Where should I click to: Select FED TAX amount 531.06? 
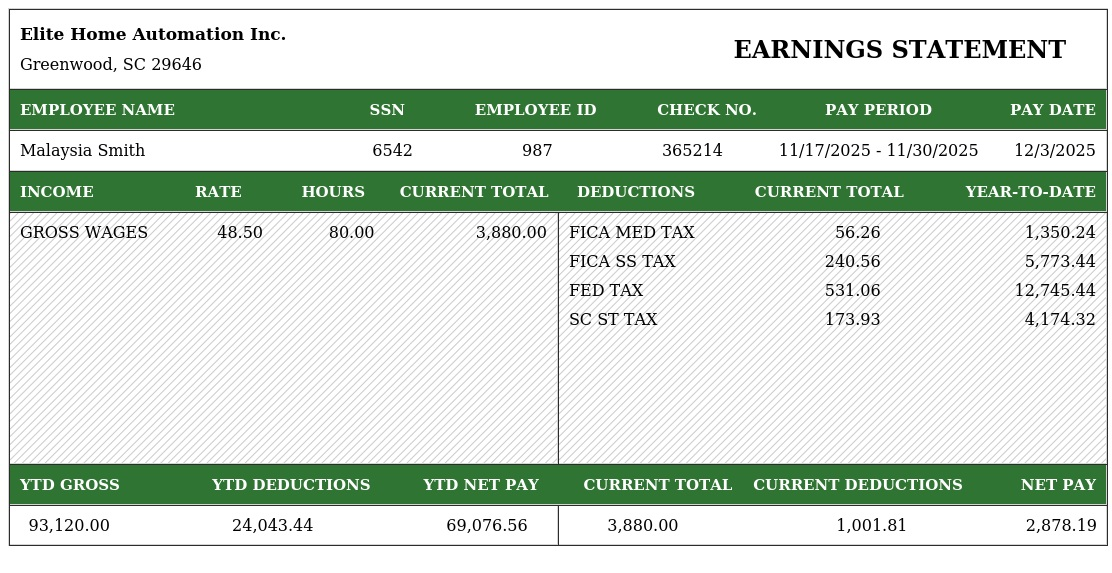(x=852, y=291)
